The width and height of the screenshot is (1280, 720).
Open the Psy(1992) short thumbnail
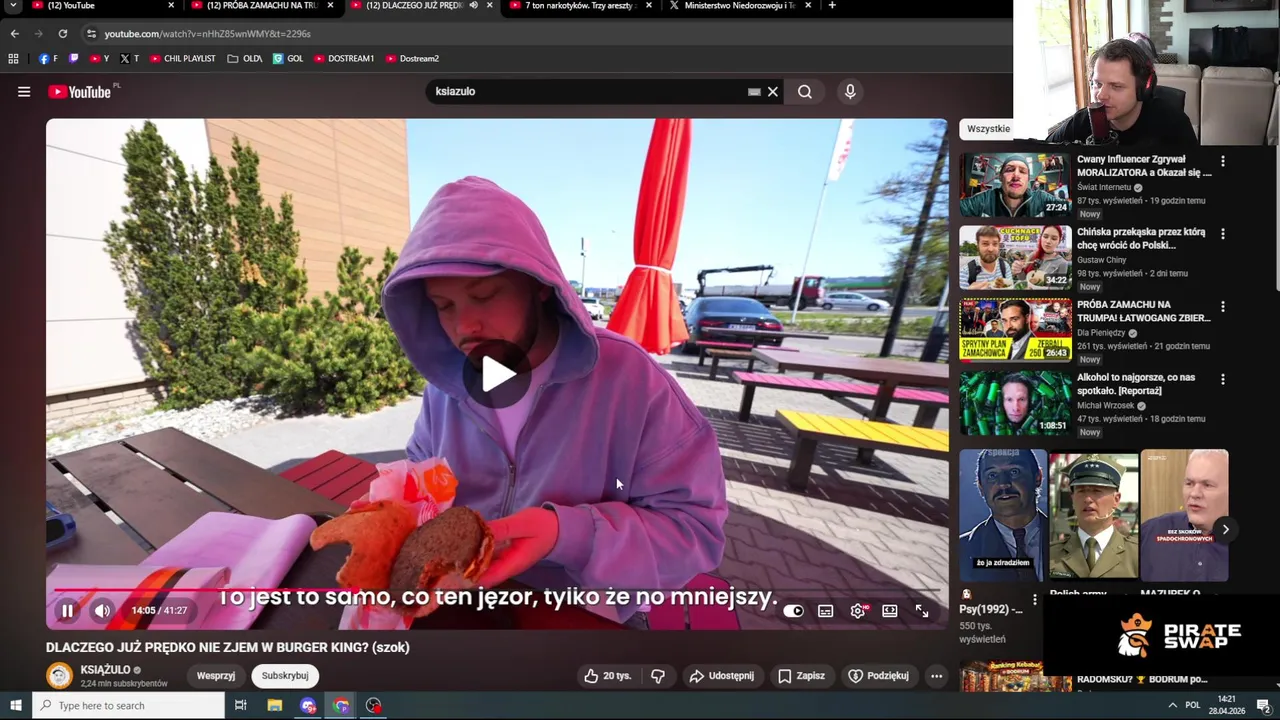click(x=1003, y=515)
